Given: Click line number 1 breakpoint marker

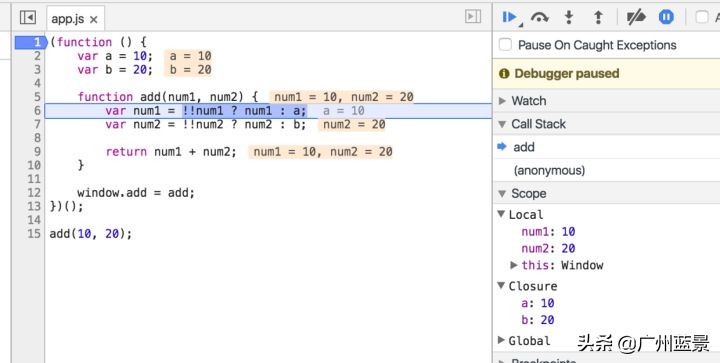Looking at the screenshot, I should click(x=30, y=42).
